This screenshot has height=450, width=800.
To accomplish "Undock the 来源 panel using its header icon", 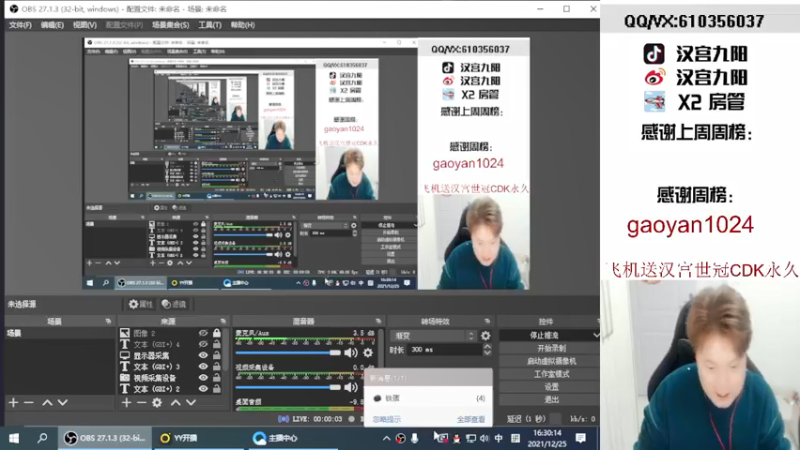I will point(223,321).
